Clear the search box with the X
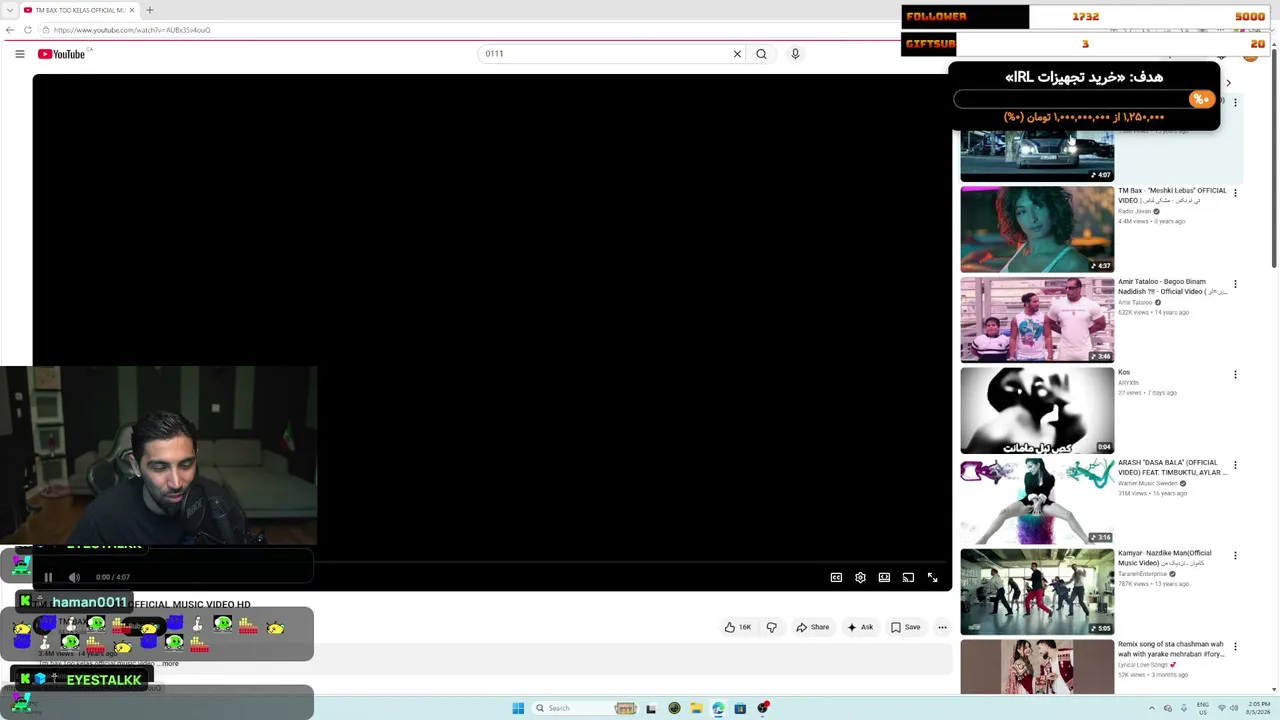 737,54
